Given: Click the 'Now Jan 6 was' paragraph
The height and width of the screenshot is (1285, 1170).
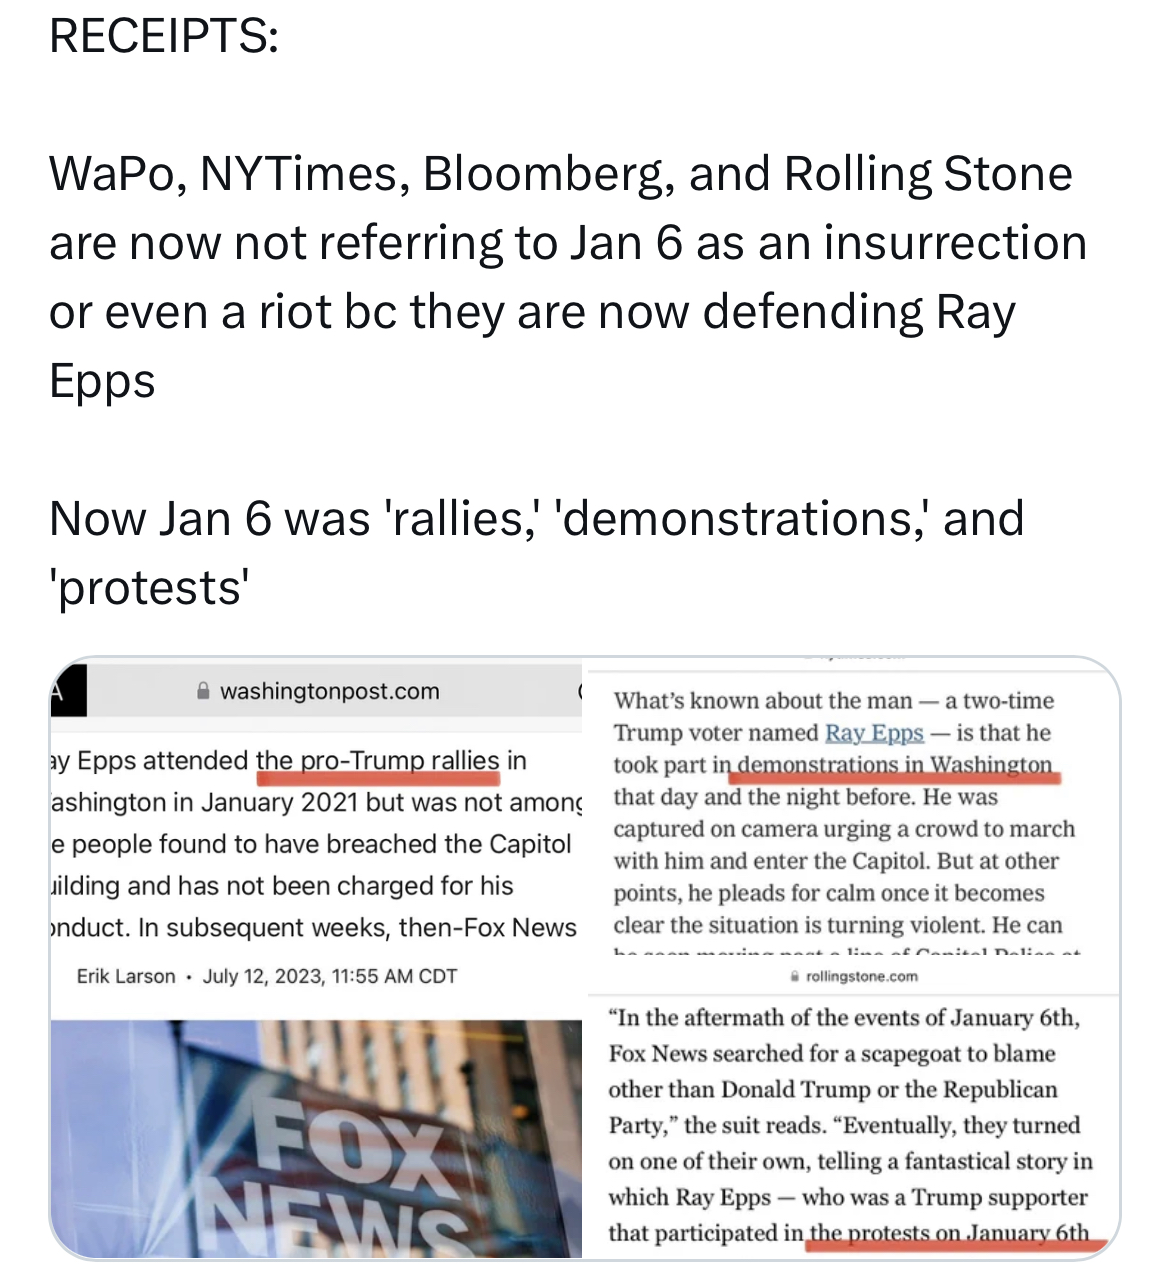Looking at the screenshot, I should (536, 552).
